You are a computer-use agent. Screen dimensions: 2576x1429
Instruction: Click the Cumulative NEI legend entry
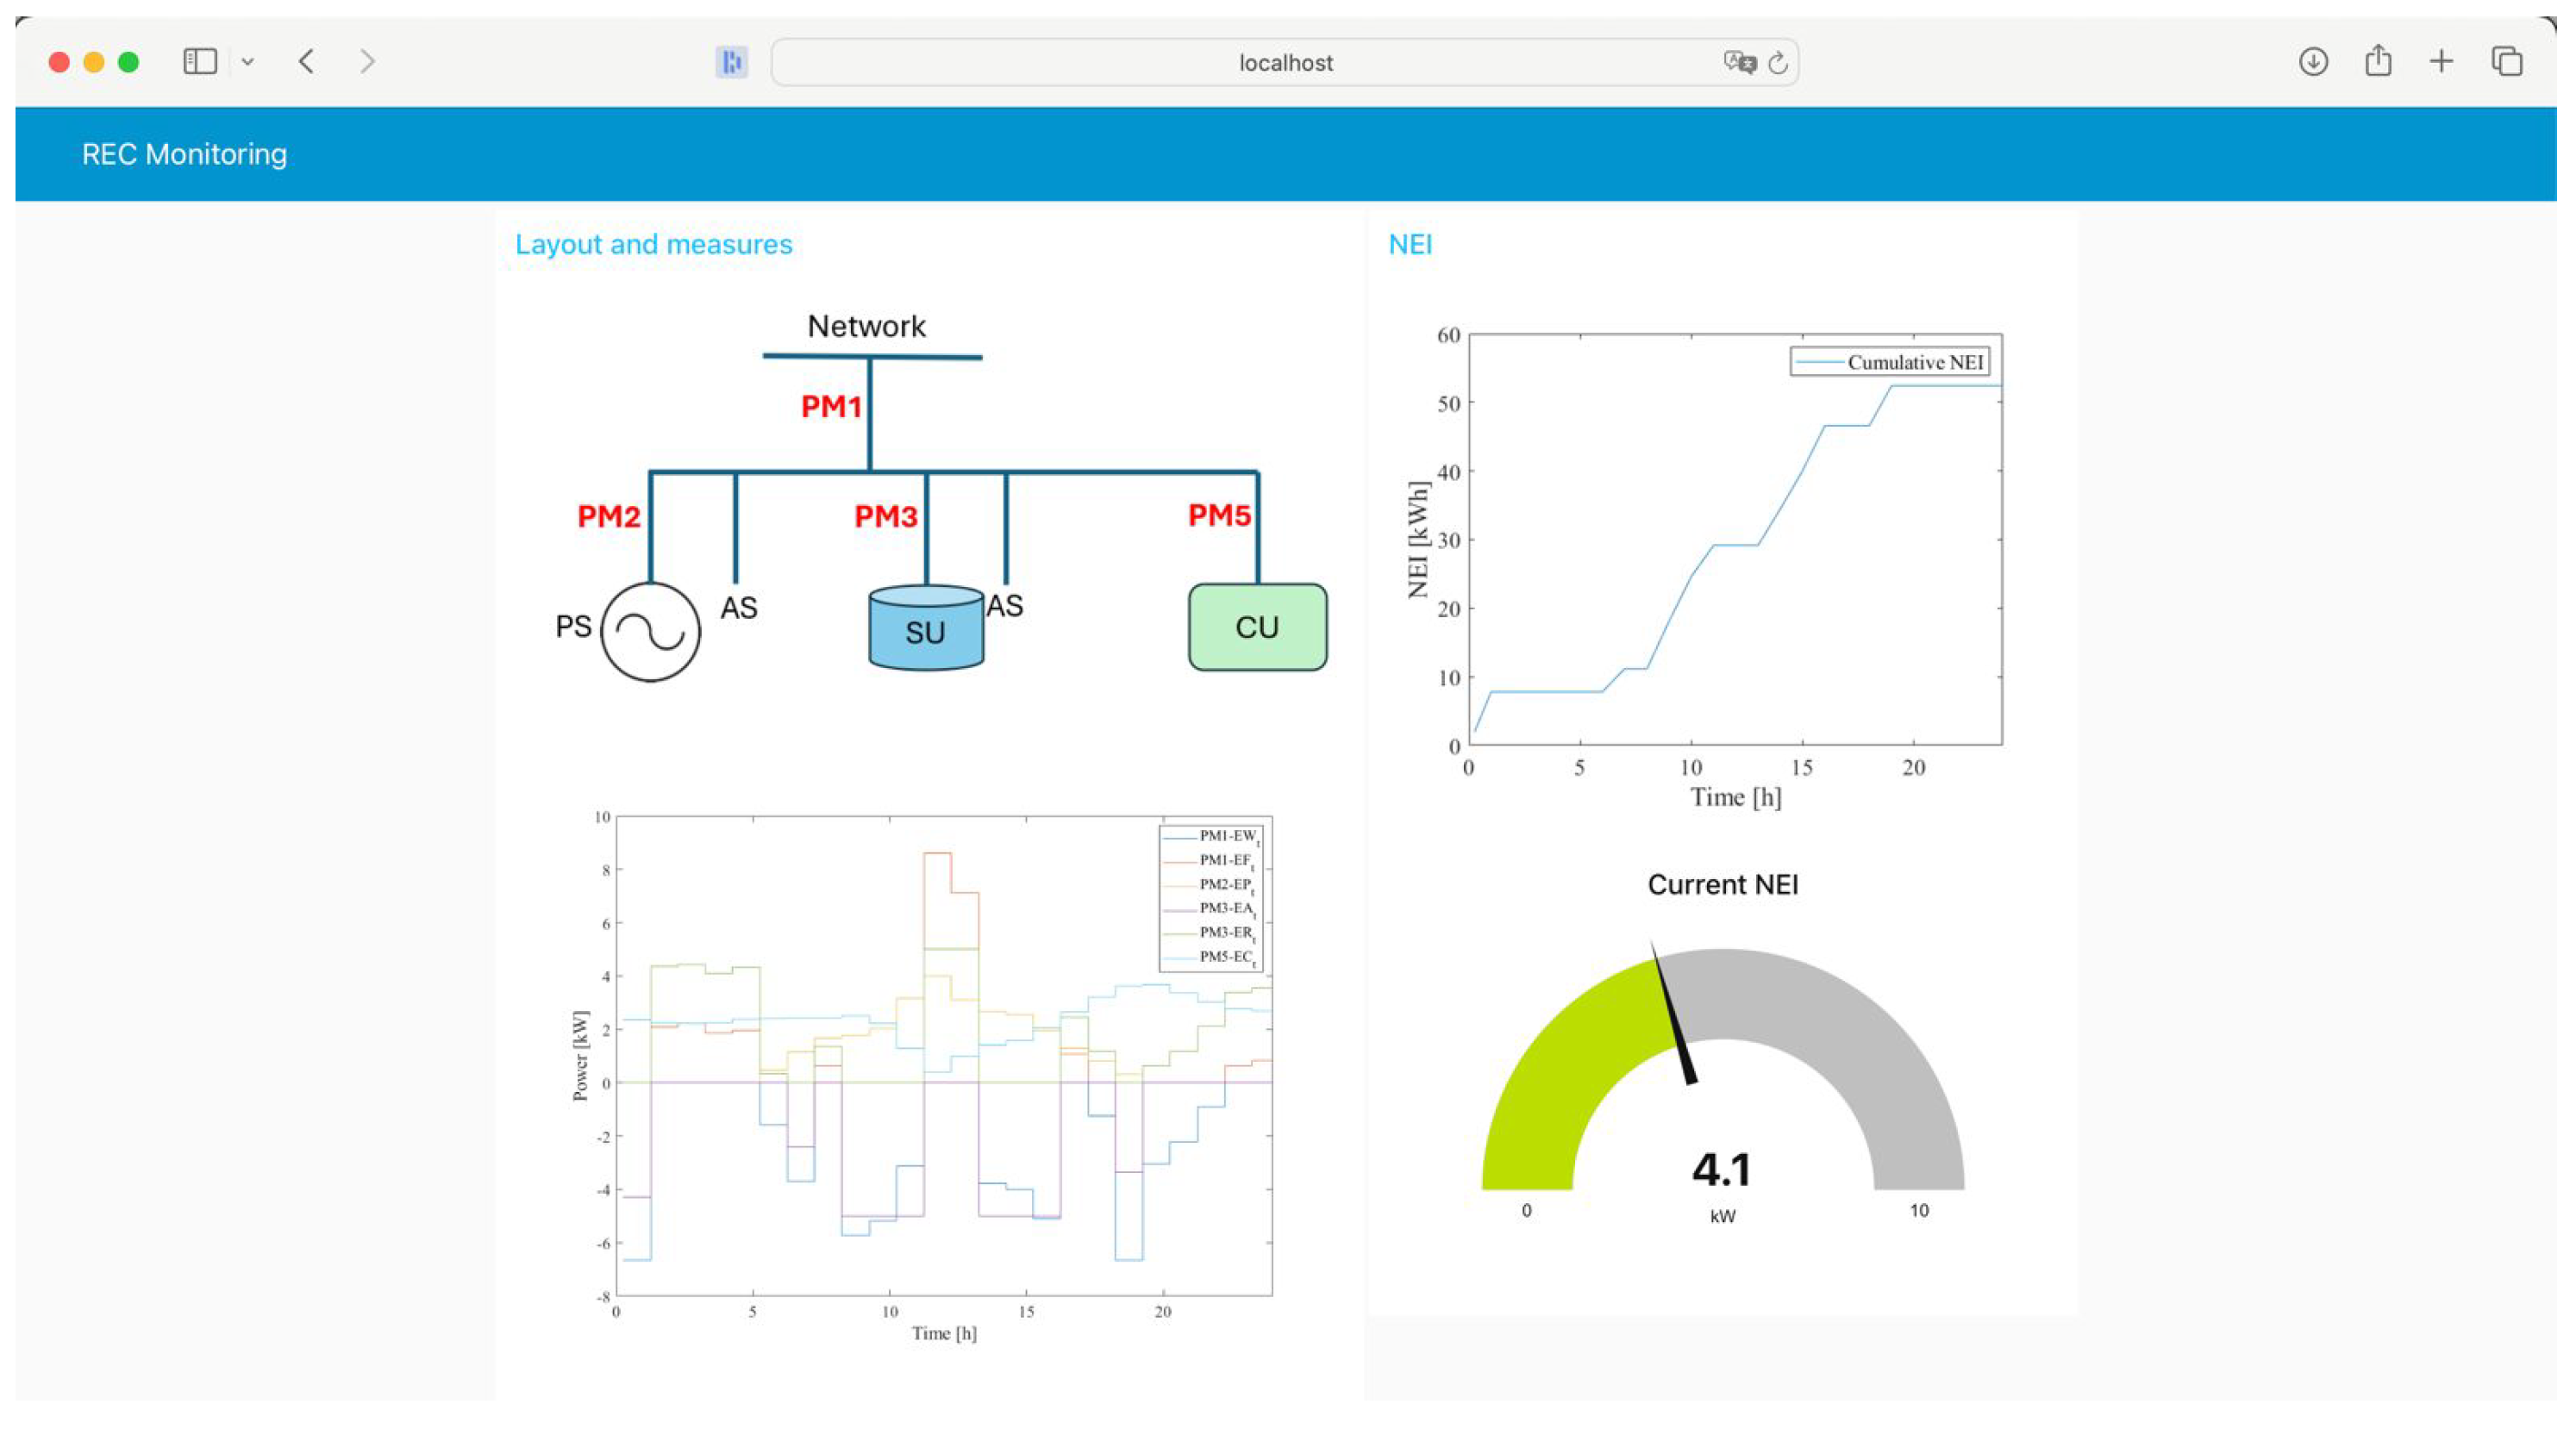click(x=1889, y=362)
